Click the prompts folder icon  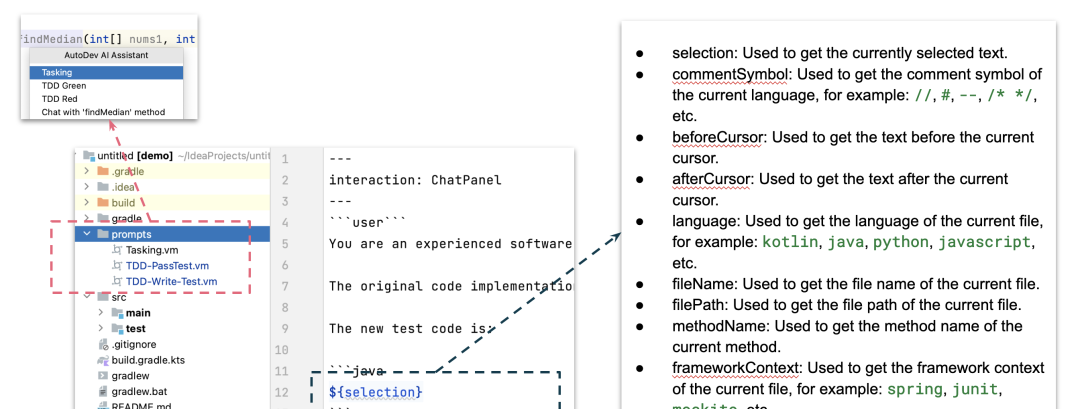[103, 234]
